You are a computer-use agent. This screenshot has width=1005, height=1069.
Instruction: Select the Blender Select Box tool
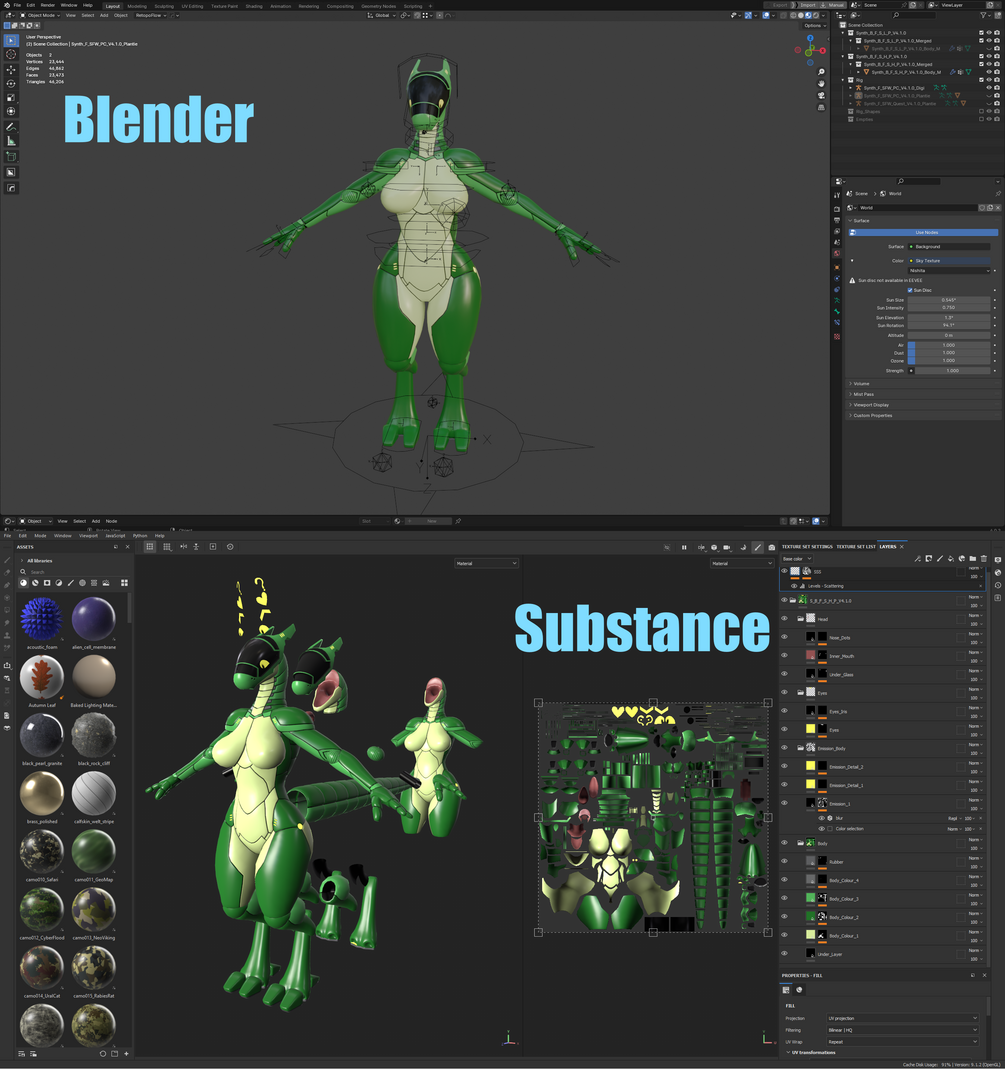[x=11, y=40]
